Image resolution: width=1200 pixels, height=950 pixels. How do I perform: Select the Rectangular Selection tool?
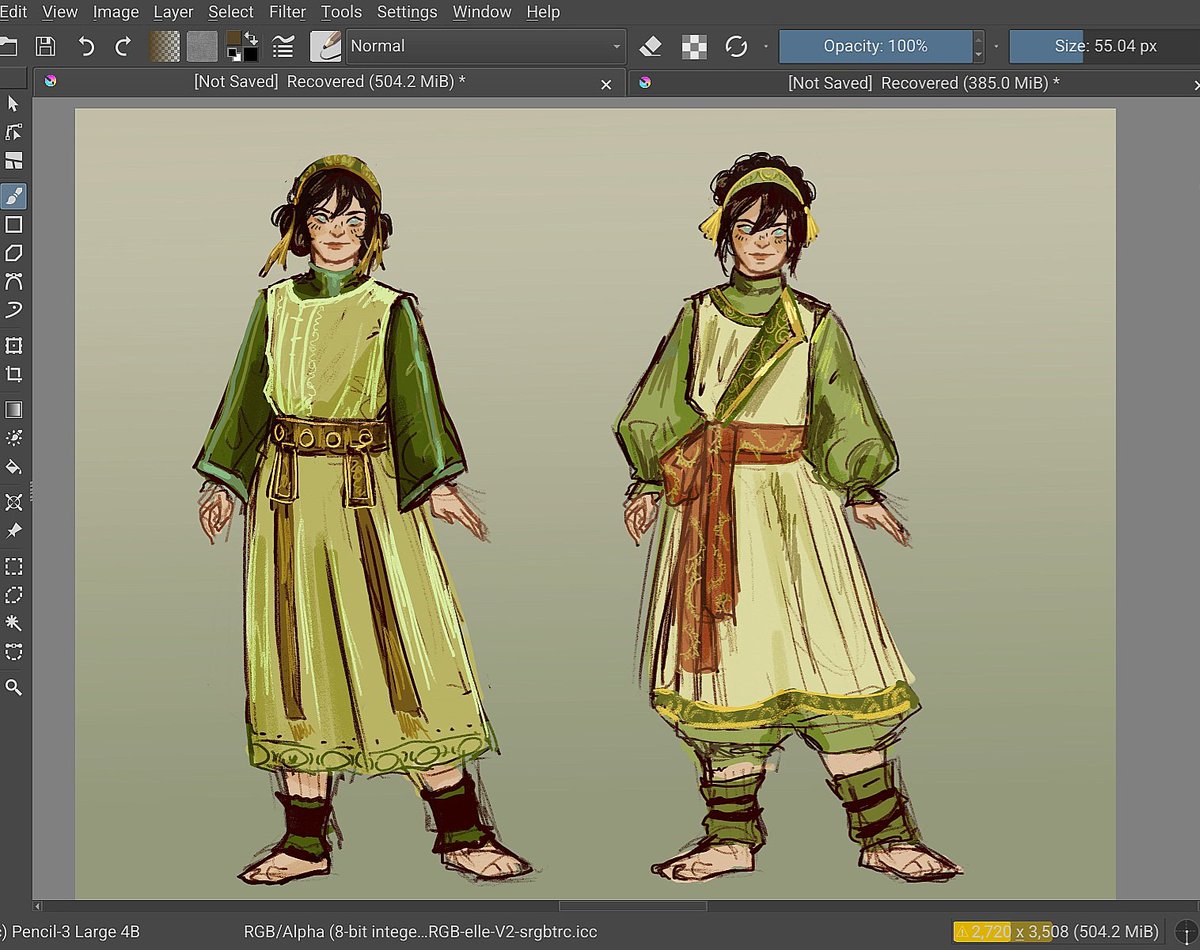pyautogui.click(x=13, y=567)
